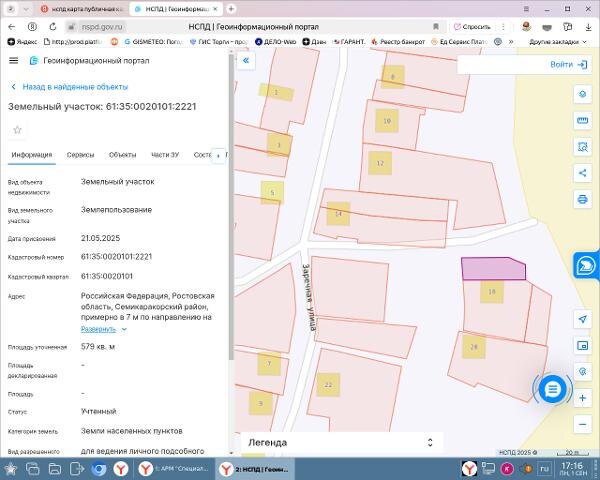Open the ГАРАНТ bookmark

click(349, 42)
